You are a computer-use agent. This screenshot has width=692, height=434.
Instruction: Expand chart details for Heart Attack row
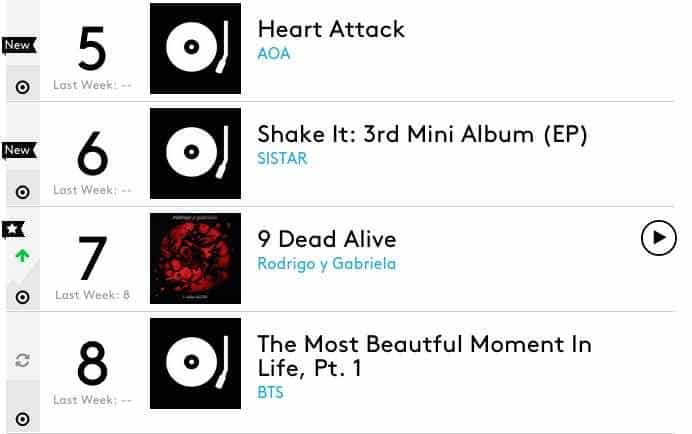(x=22, y=87)
